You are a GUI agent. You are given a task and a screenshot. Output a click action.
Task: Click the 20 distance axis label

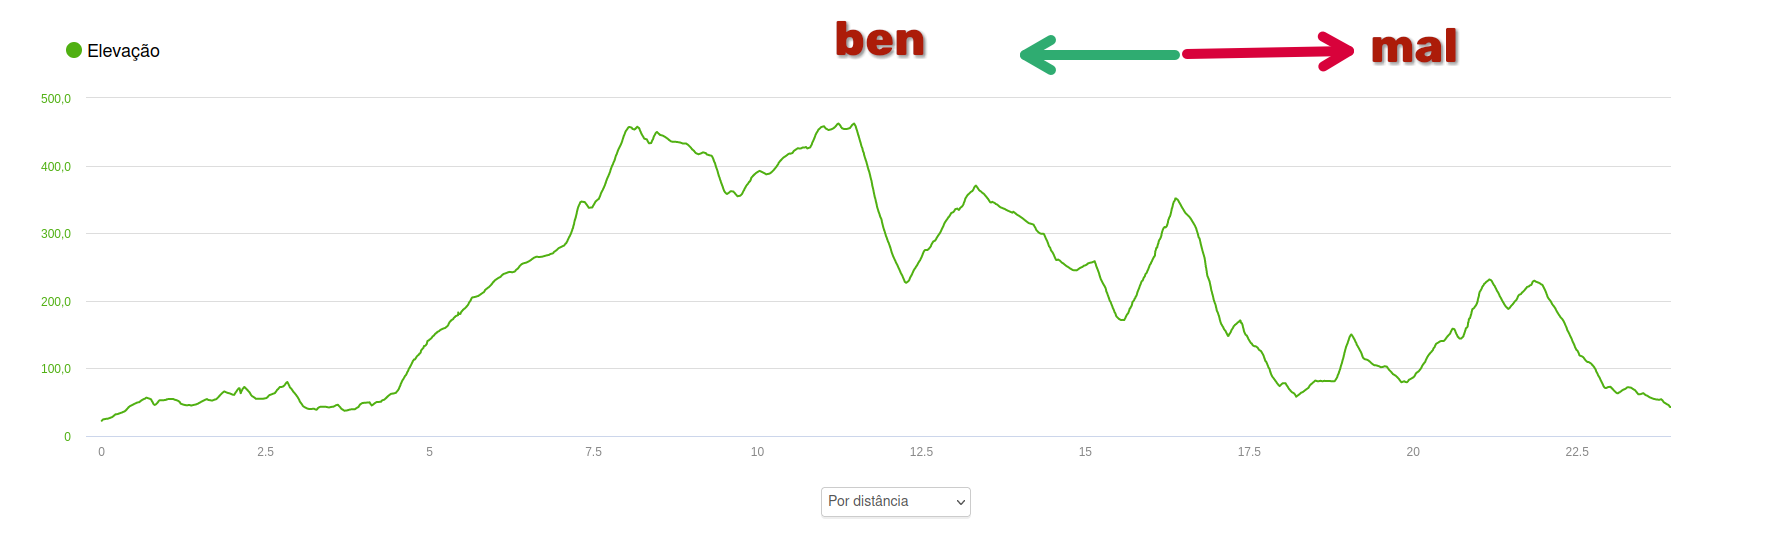1413,452
